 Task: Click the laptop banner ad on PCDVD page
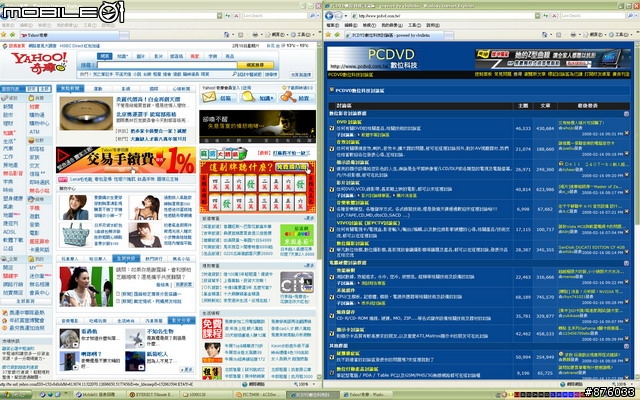click(x=553, y=58)
